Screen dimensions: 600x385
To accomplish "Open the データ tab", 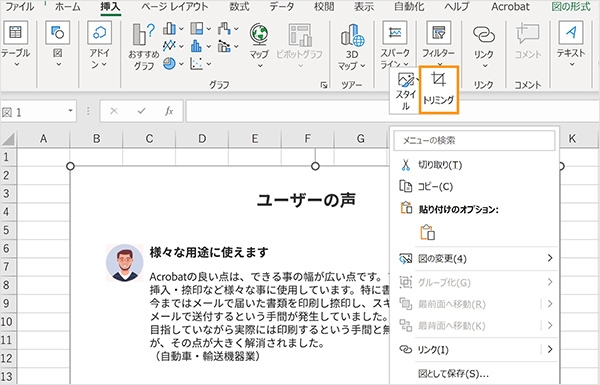I will (281, 7).
